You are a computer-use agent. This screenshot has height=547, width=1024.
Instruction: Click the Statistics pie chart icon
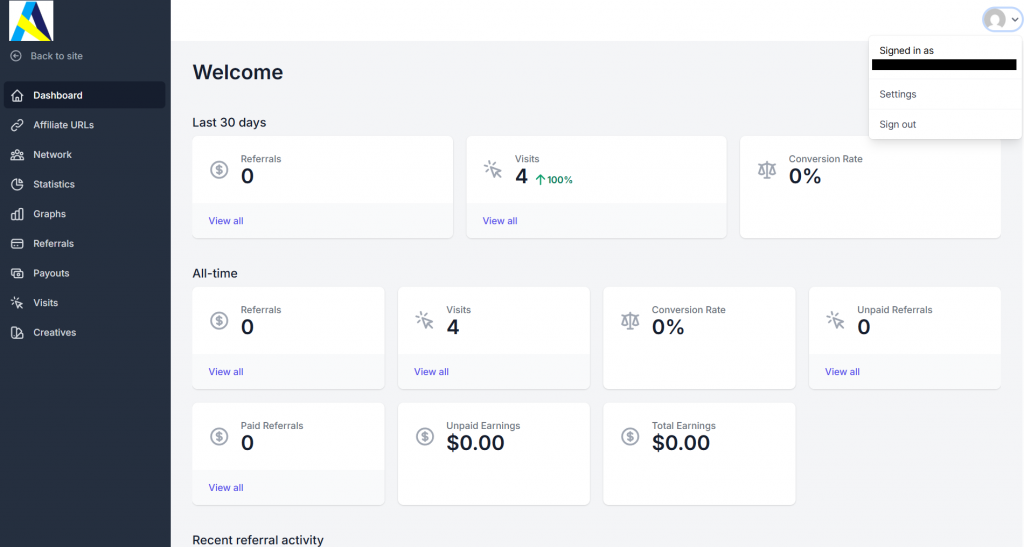16,185
